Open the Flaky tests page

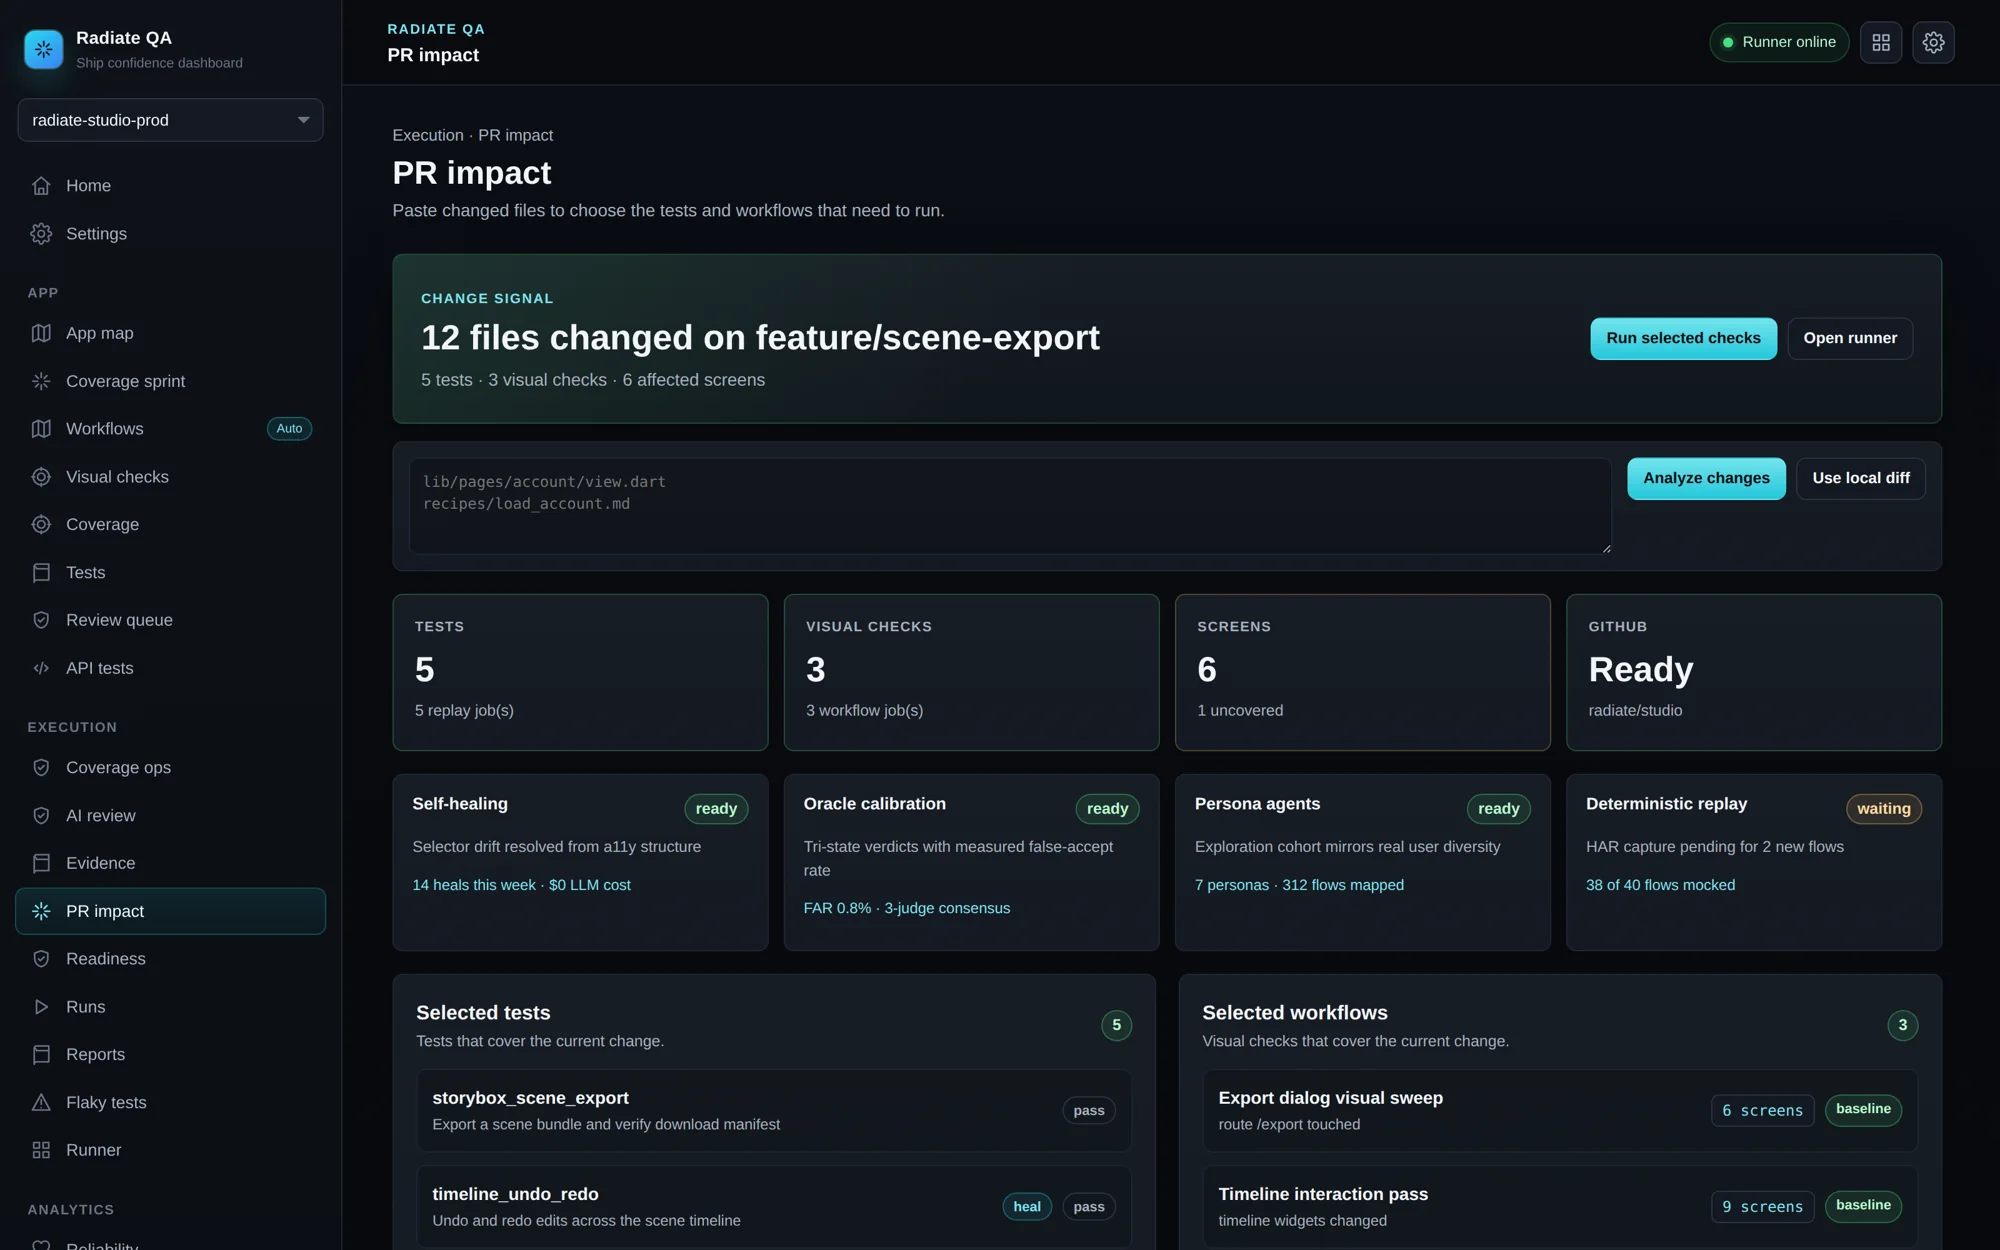pyautogui.click(x=170, y=1102)
